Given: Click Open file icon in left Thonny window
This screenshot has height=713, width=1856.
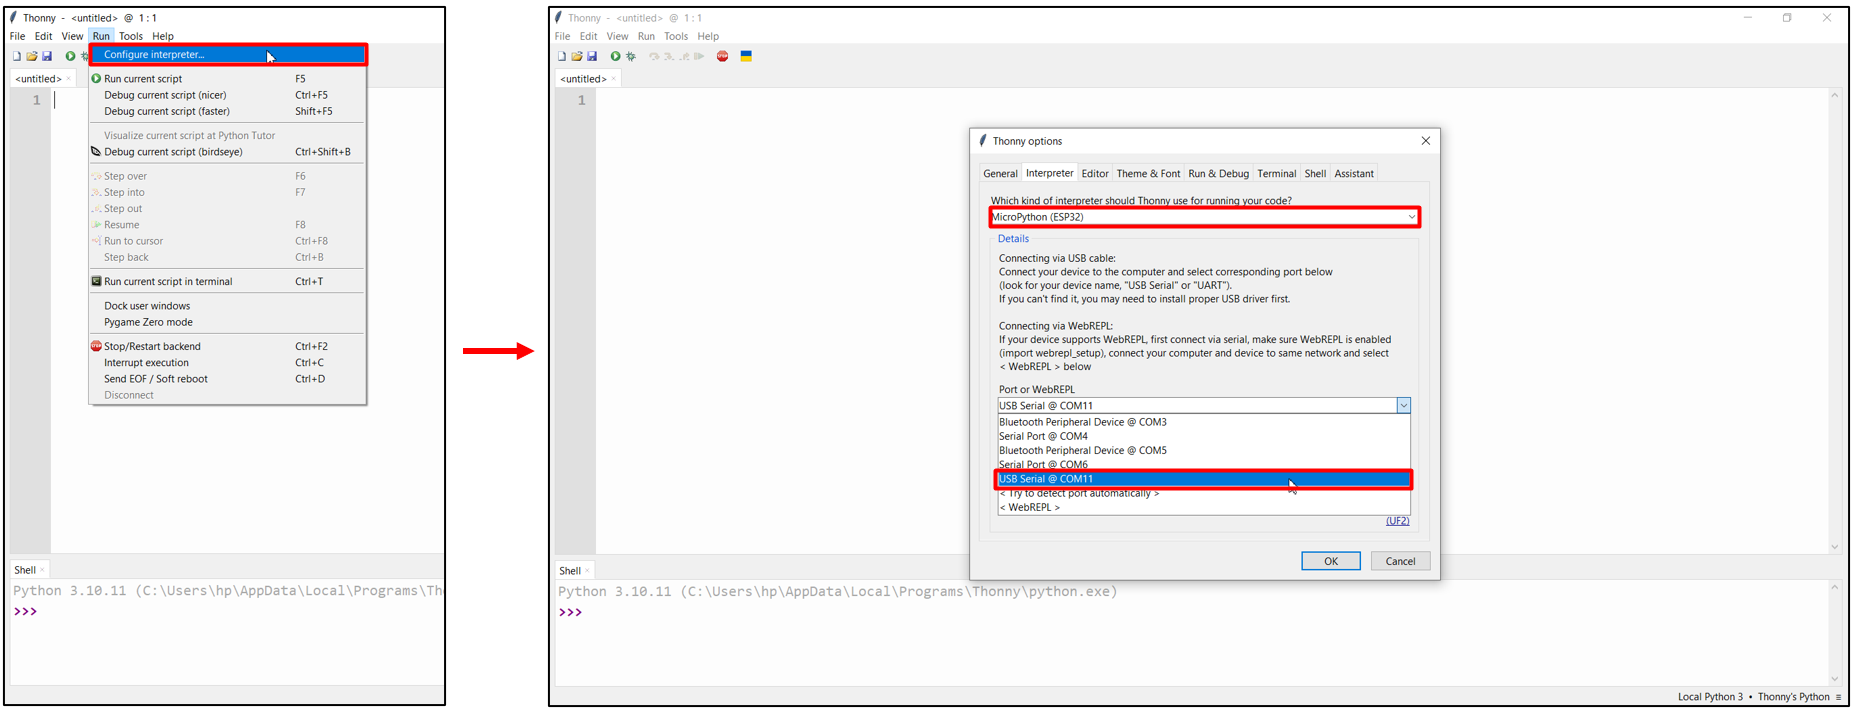Looking at the screenshot, I should click(x=32, y=56).
